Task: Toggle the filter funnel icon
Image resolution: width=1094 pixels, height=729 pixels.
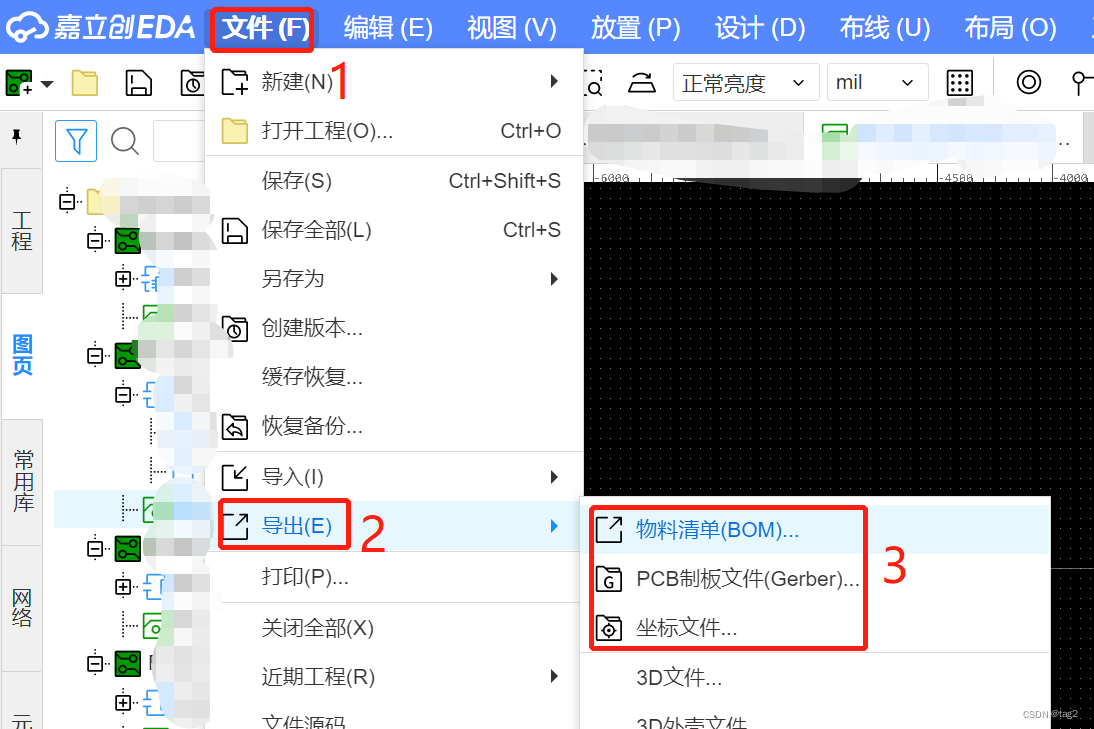Action: [76, 141]
